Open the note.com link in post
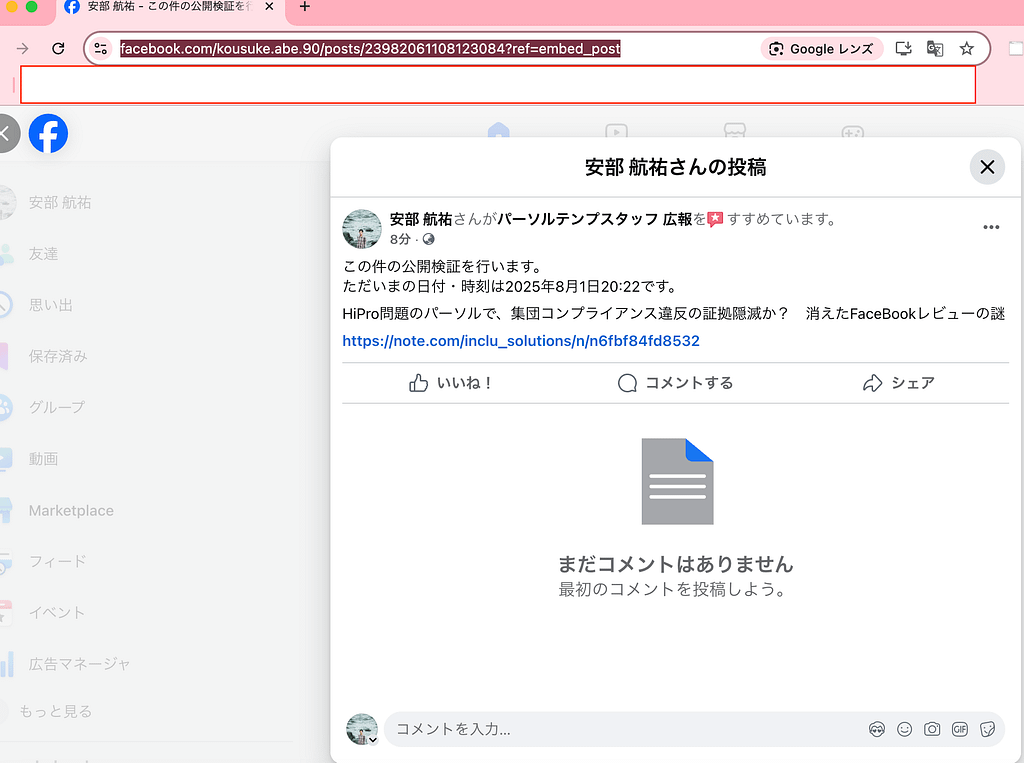1024x763 pixels. click(x=520, y=341)
